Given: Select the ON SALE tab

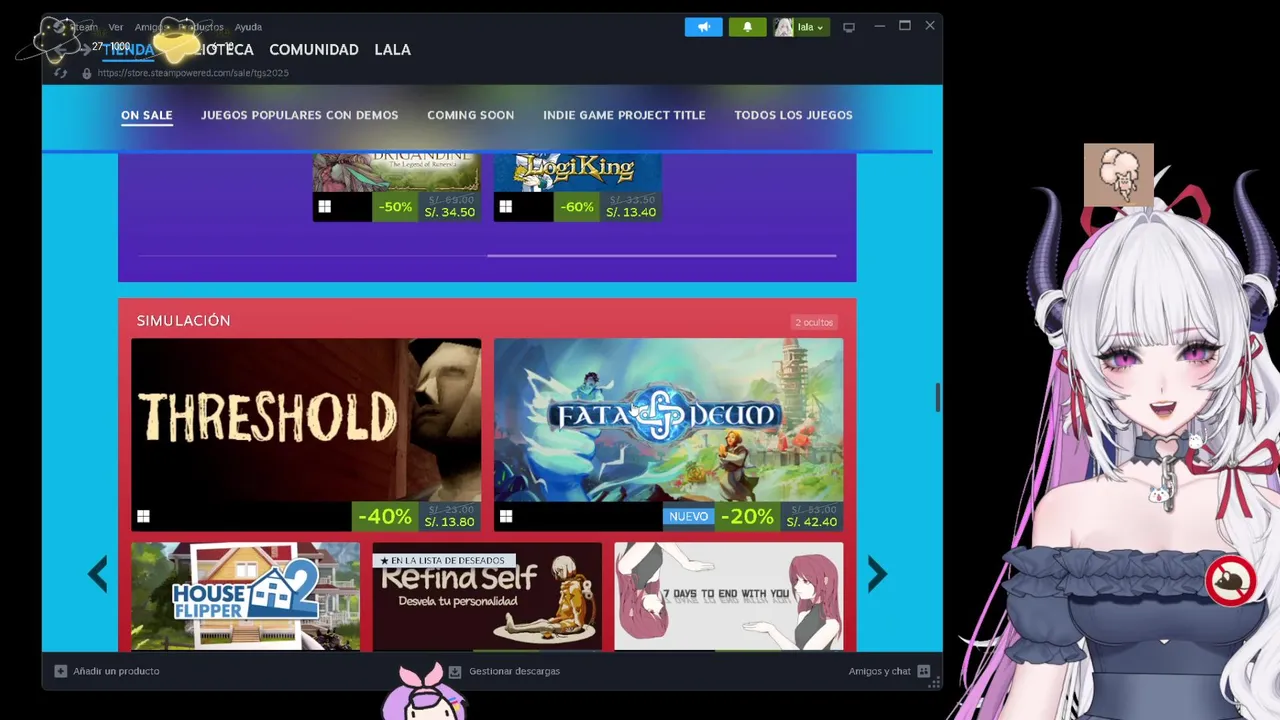Looking at the screenshot, I should (147, 115).
